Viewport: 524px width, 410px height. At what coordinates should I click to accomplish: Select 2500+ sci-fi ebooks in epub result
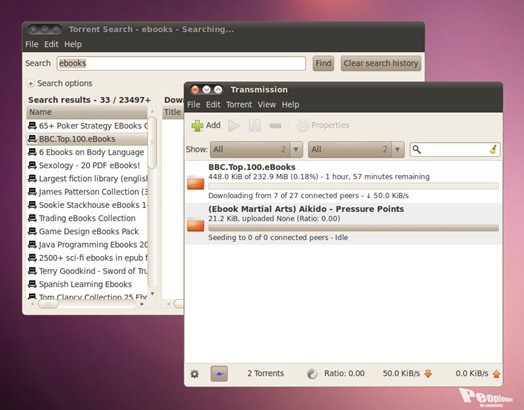87,258
